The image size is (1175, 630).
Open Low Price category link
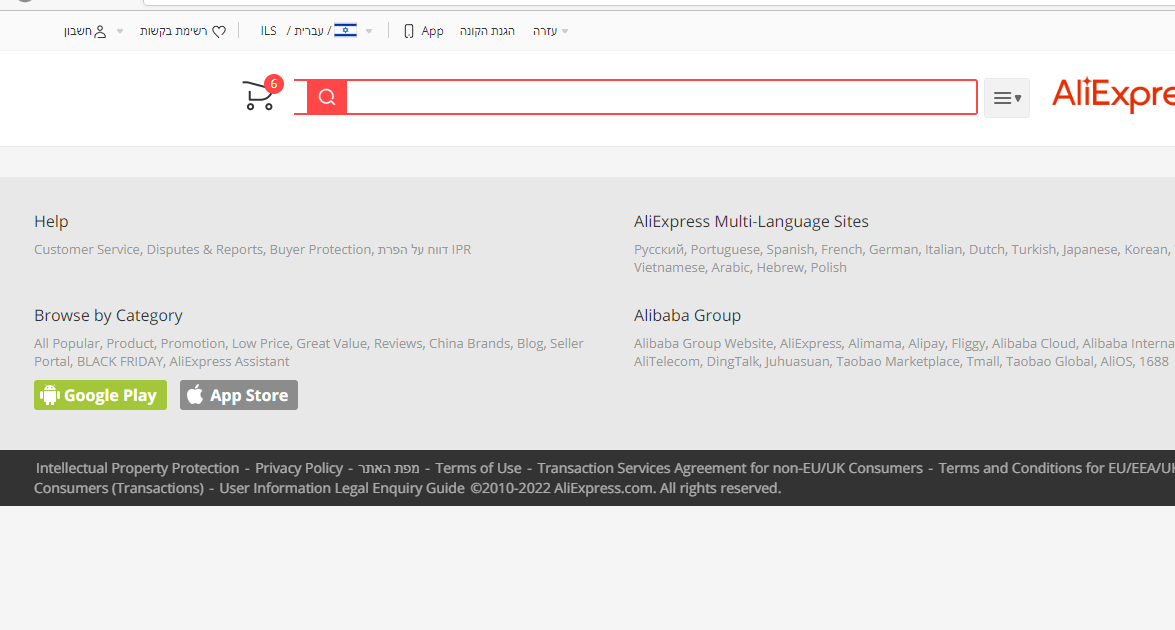click(x=261, y=343)
